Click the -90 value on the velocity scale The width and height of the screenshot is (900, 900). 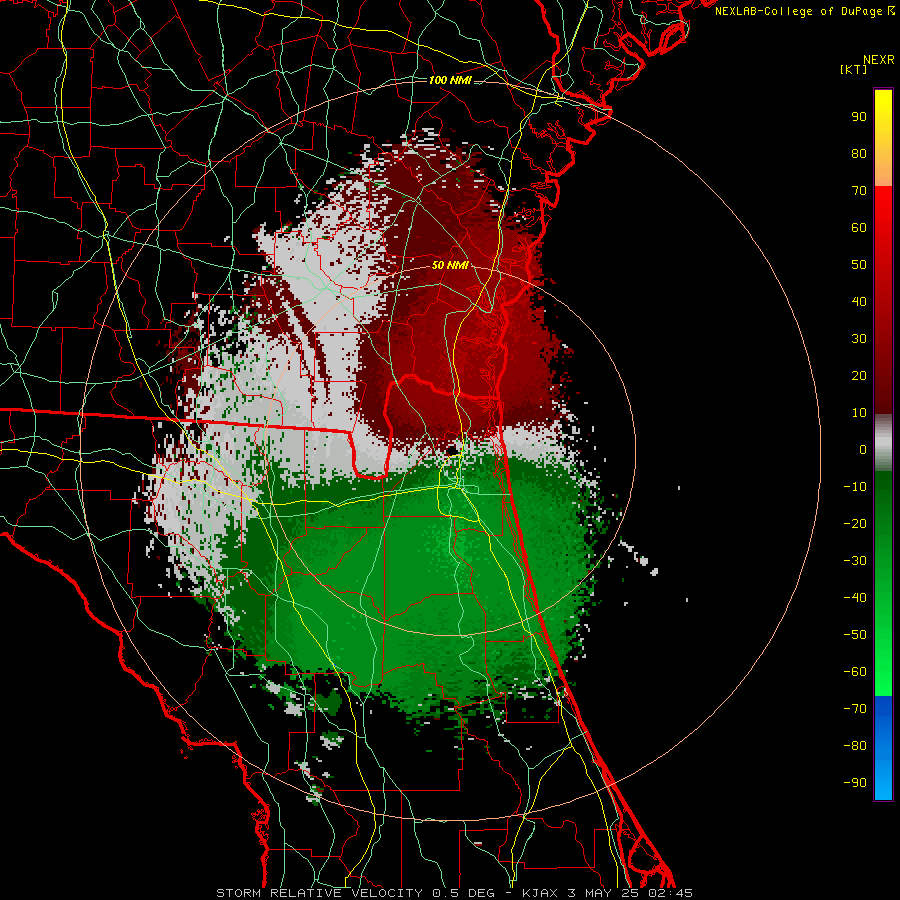point(855,783)
